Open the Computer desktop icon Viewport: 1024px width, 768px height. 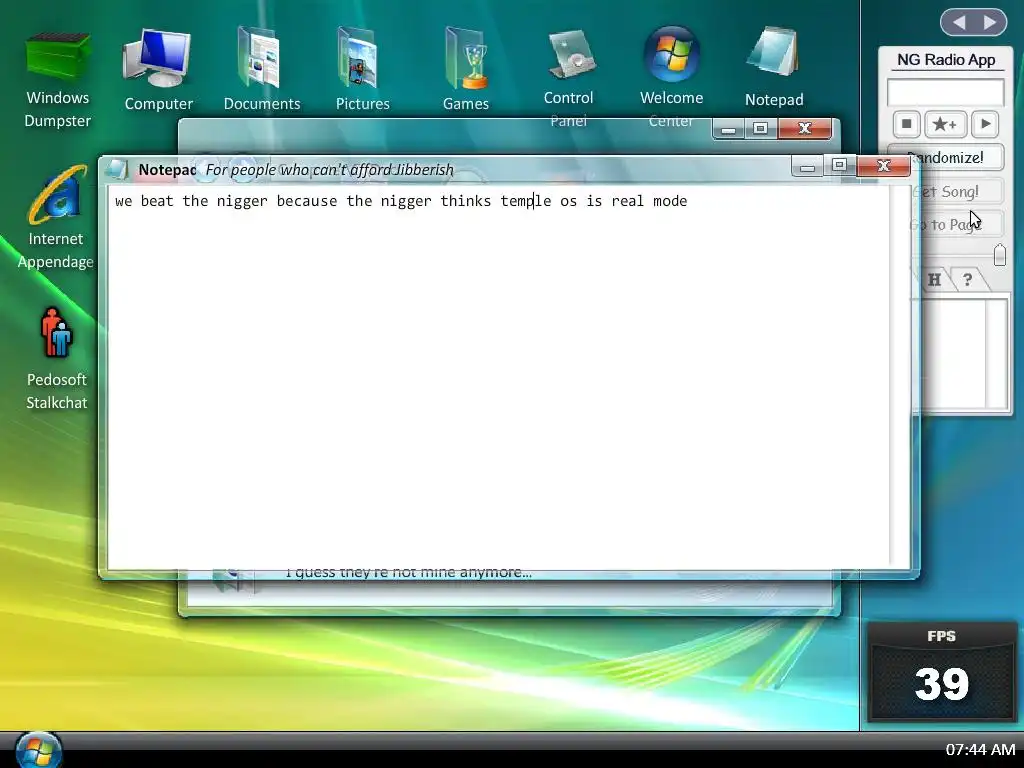coord(158,71)
